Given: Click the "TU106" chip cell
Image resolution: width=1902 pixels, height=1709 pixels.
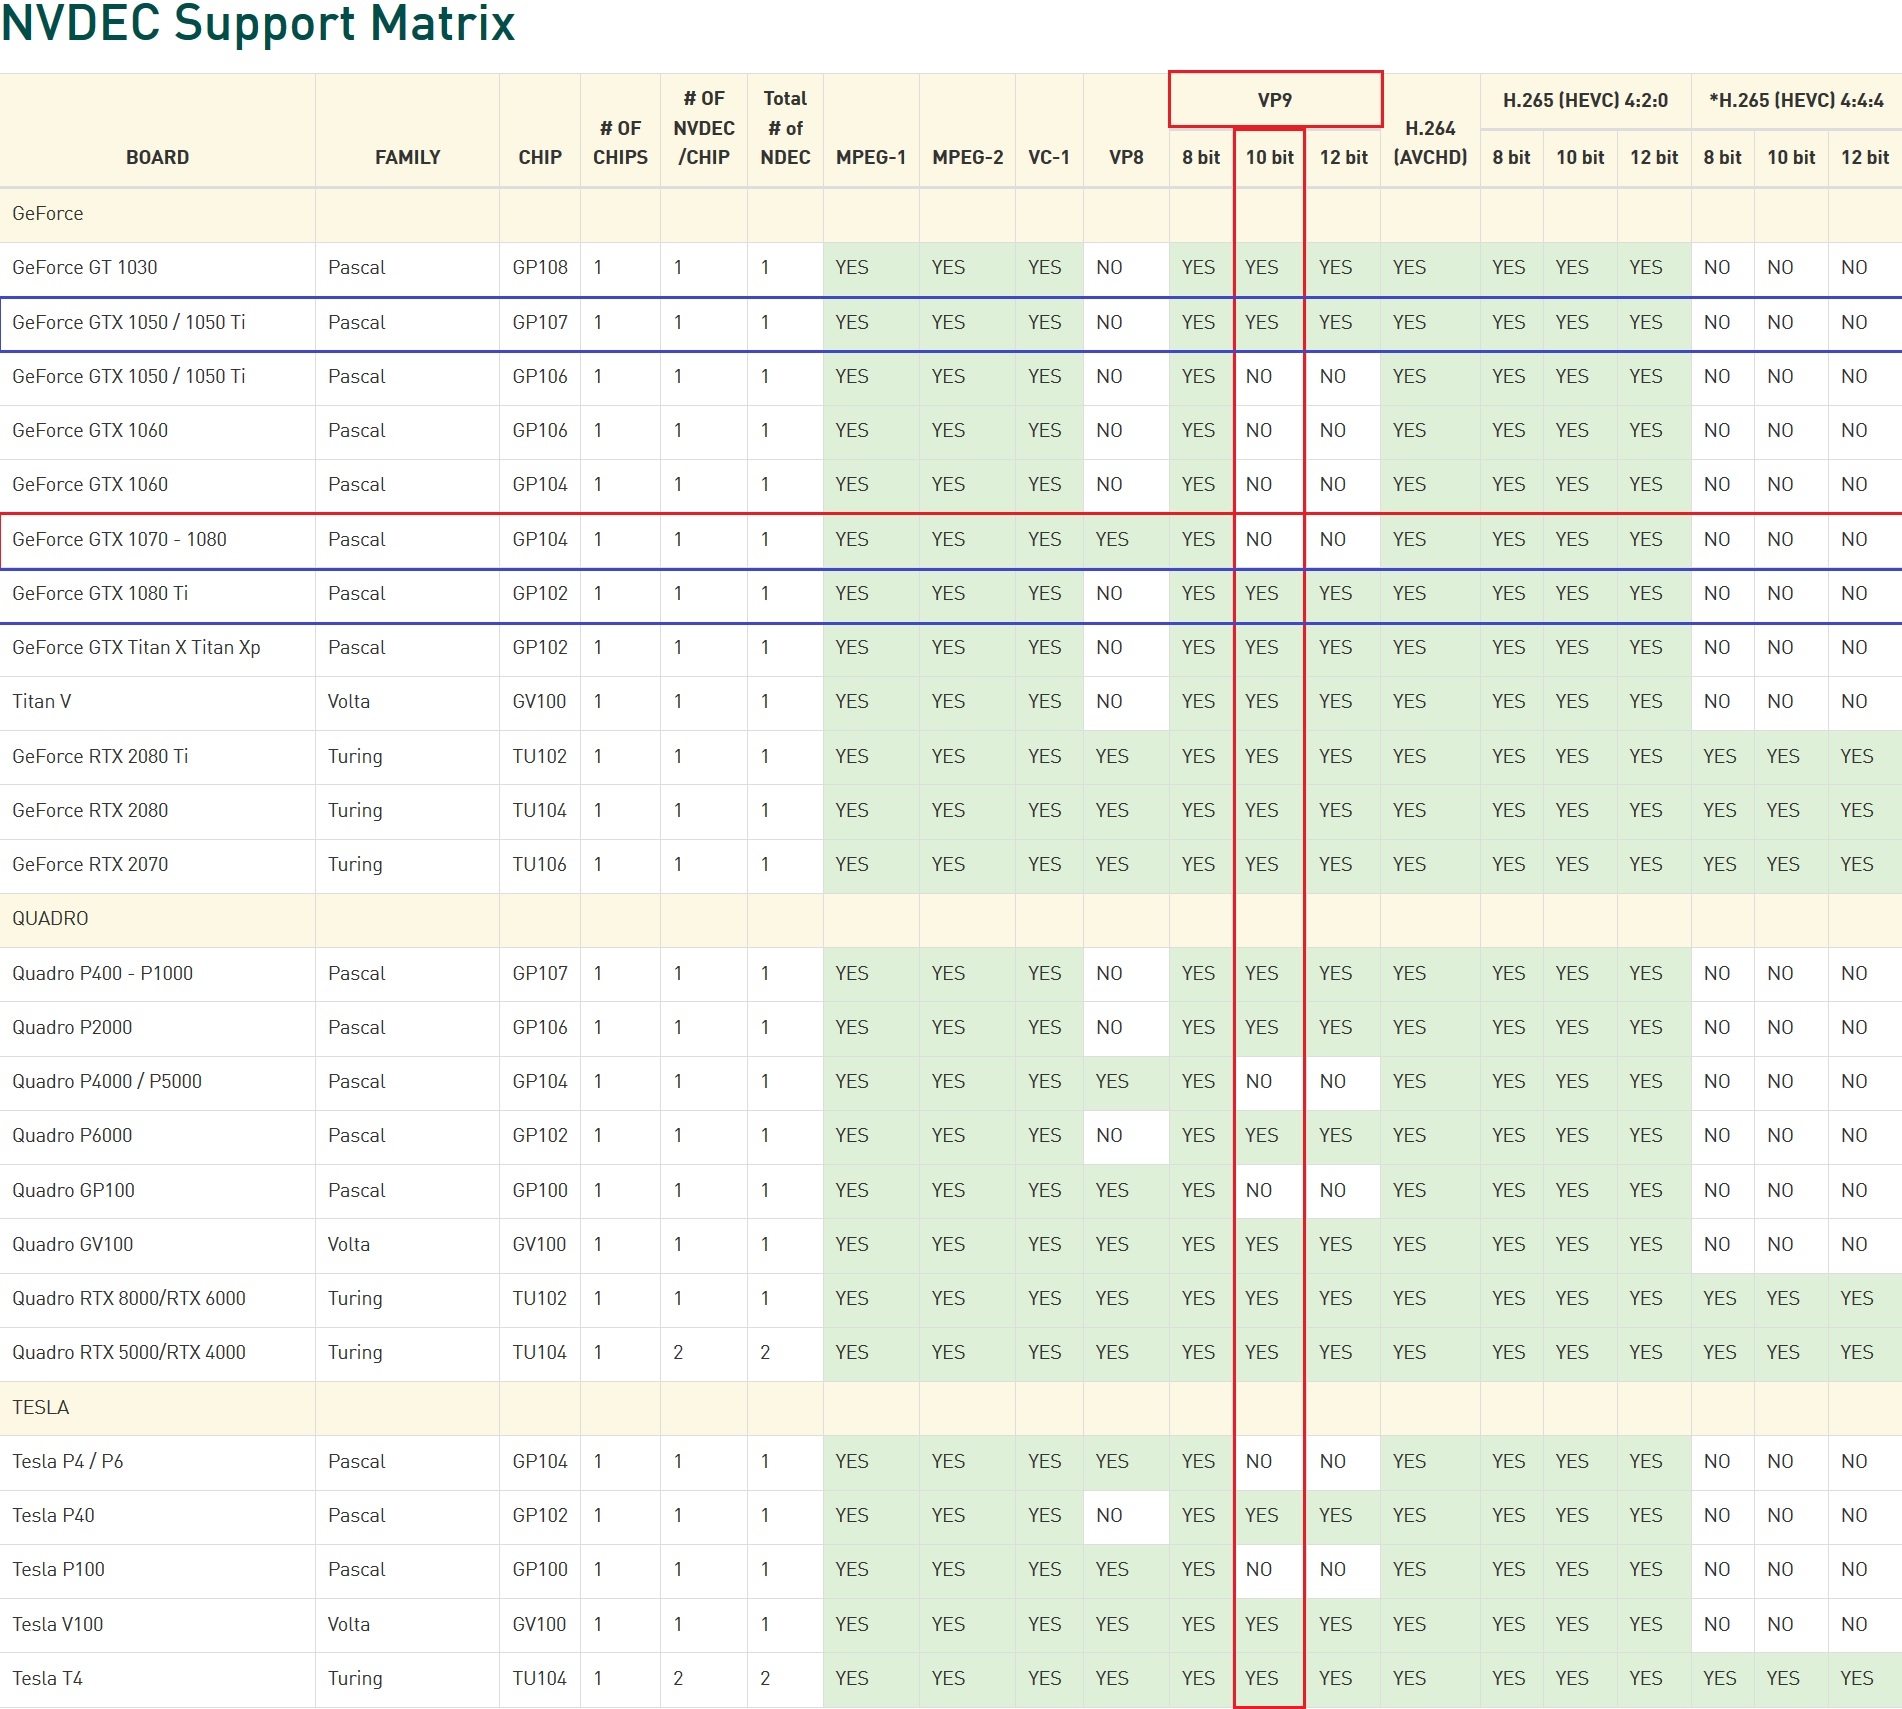Looking at the screenshot, I should [540, 864].
